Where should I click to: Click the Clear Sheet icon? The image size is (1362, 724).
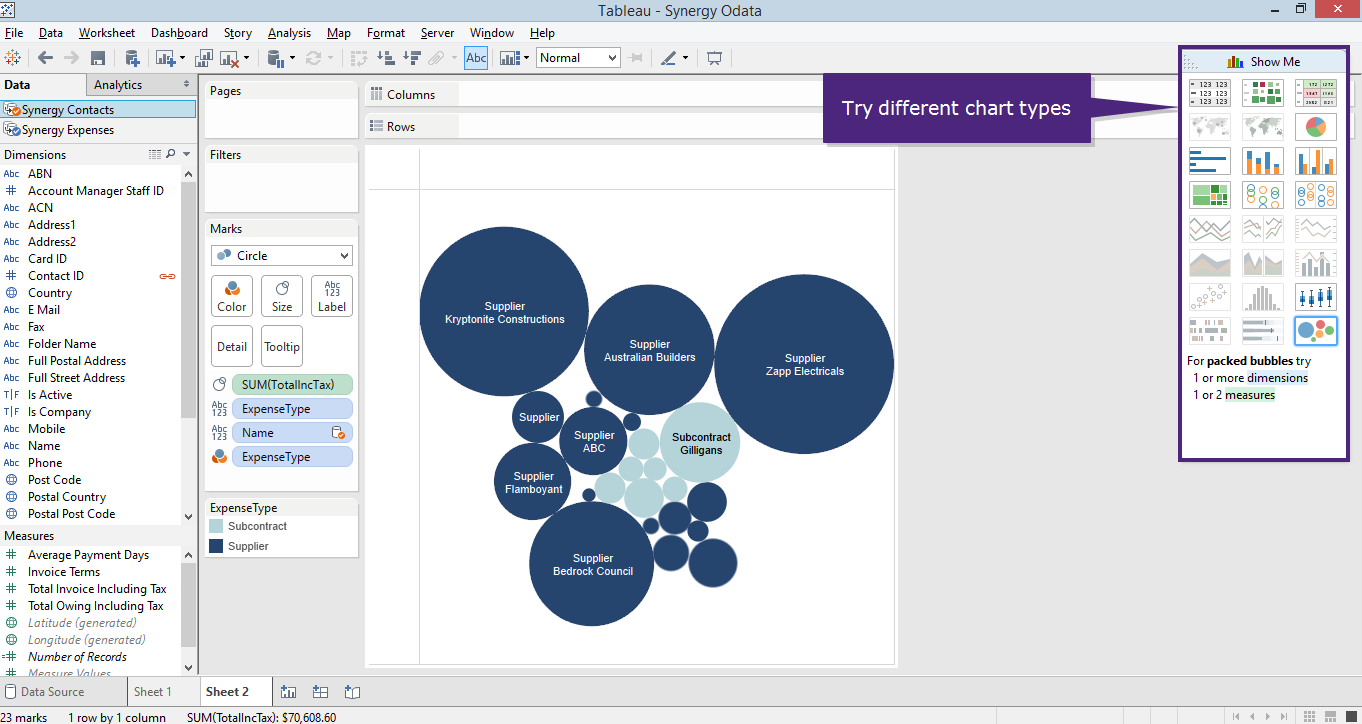pos(230,58)
